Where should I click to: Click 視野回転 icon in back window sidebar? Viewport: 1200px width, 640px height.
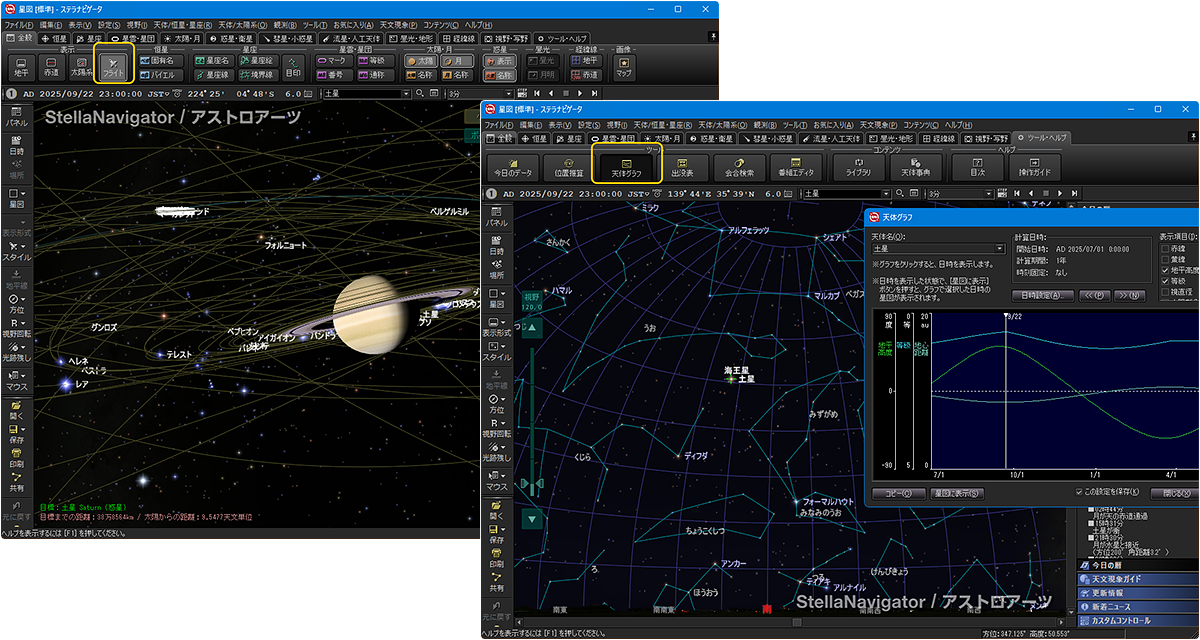click(x=17, y=328)
